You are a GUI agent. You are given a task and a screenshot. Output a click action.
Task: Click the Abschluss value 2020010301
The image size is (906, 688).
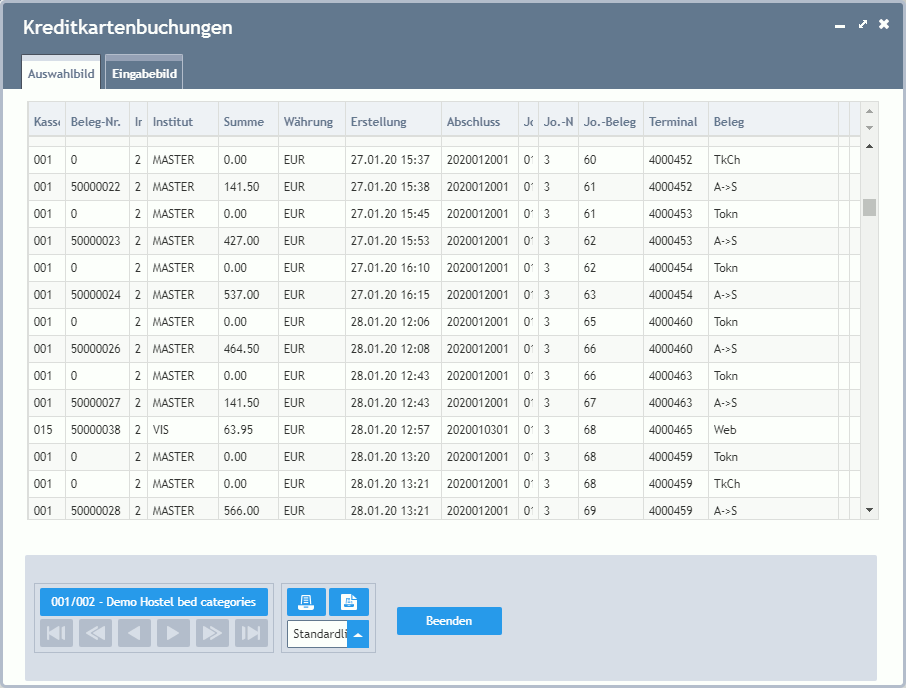(477, 430)
